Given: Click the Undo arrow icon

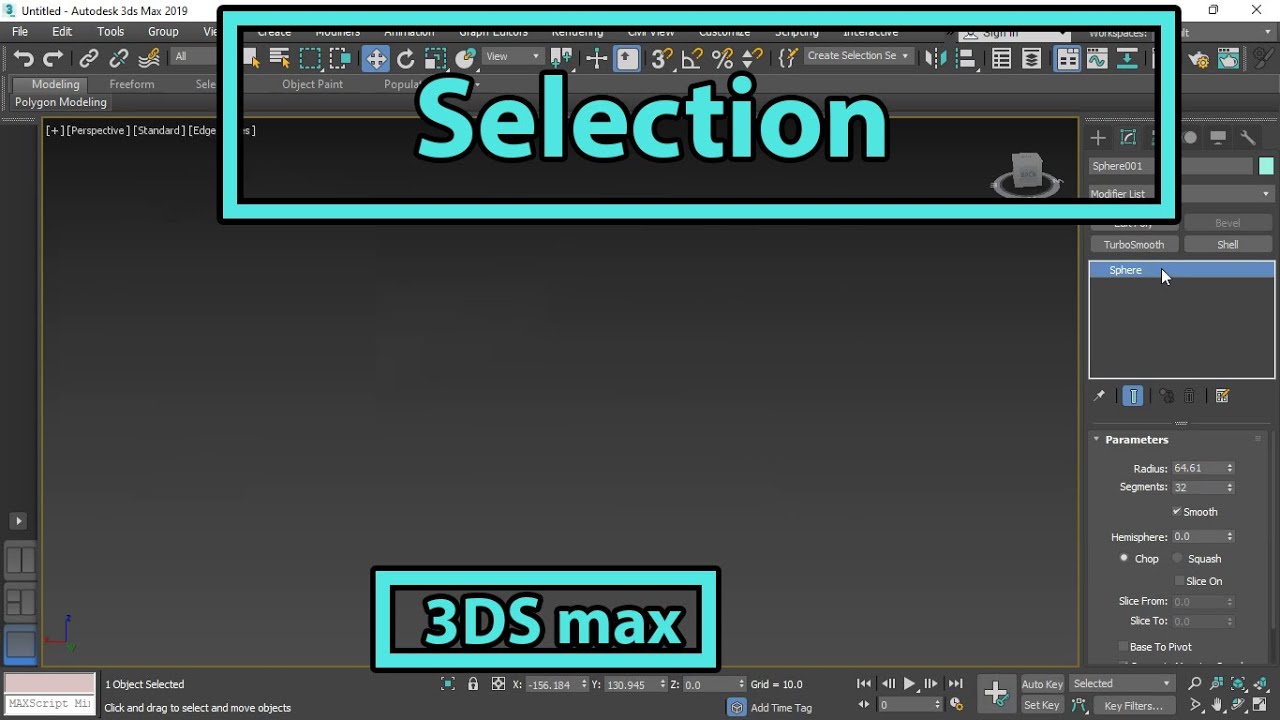Looking at the screenshot, I should coord(24,59).
